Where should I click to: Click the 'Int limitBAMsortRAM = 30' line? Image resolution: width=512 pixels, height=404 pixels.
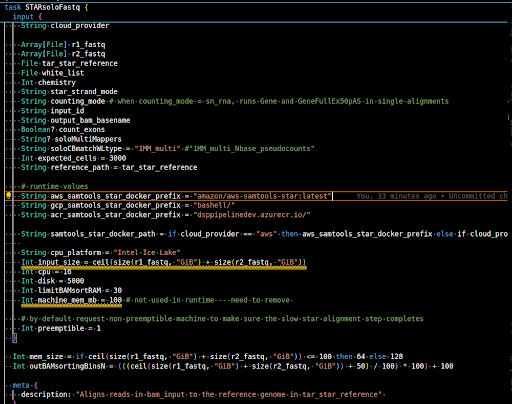click(71, 291)
